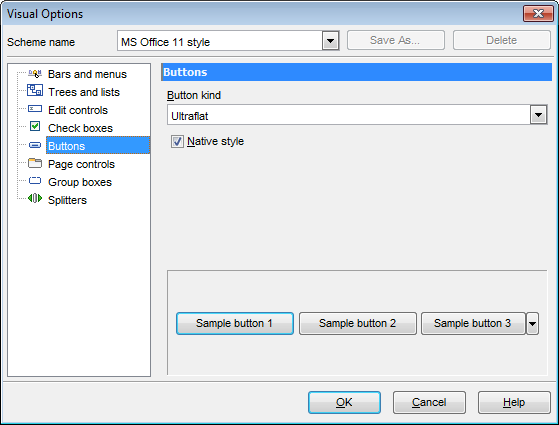This screenshot has height=425, width=559.
Task: Select Bars and menus in tree
Action: click(87, 74)
